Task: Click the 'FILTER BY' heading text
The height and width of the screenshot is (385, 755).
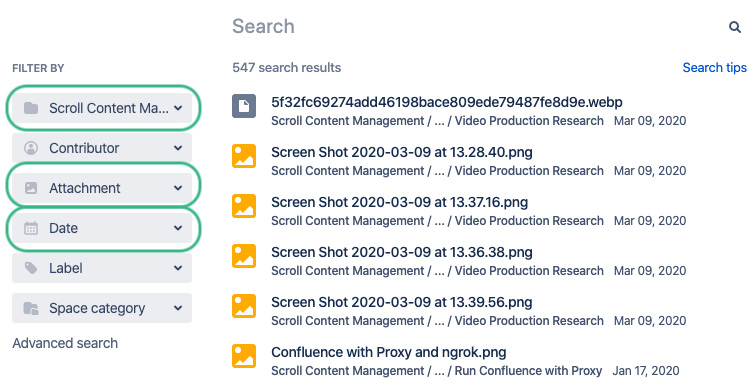Action: [x=38, y=68]
